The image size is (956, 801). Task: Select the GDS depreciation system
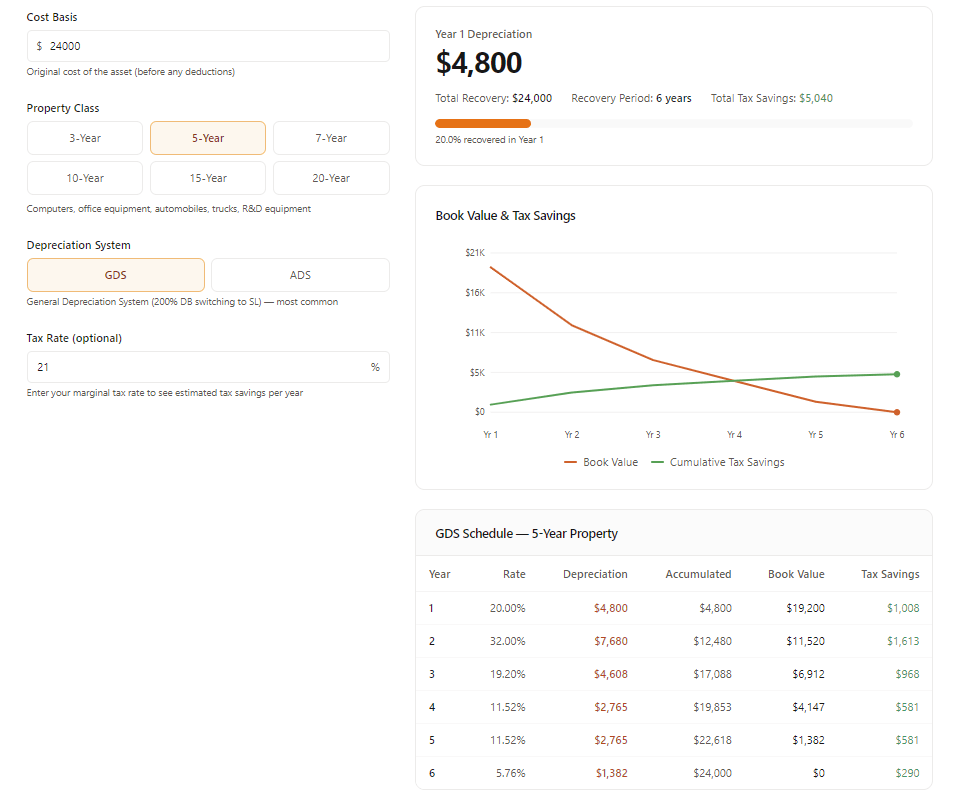(116, 275)
